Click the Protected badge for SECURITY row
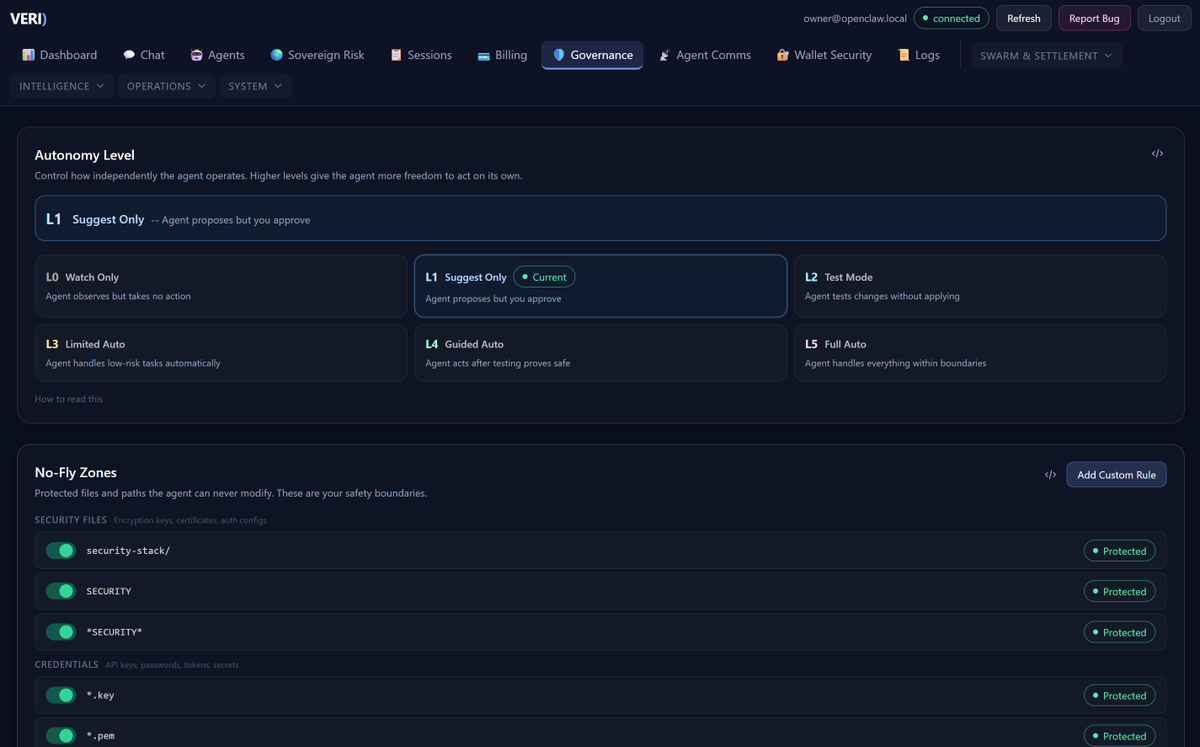Screen dimensions: 1200x747 tap(1119, 591)
